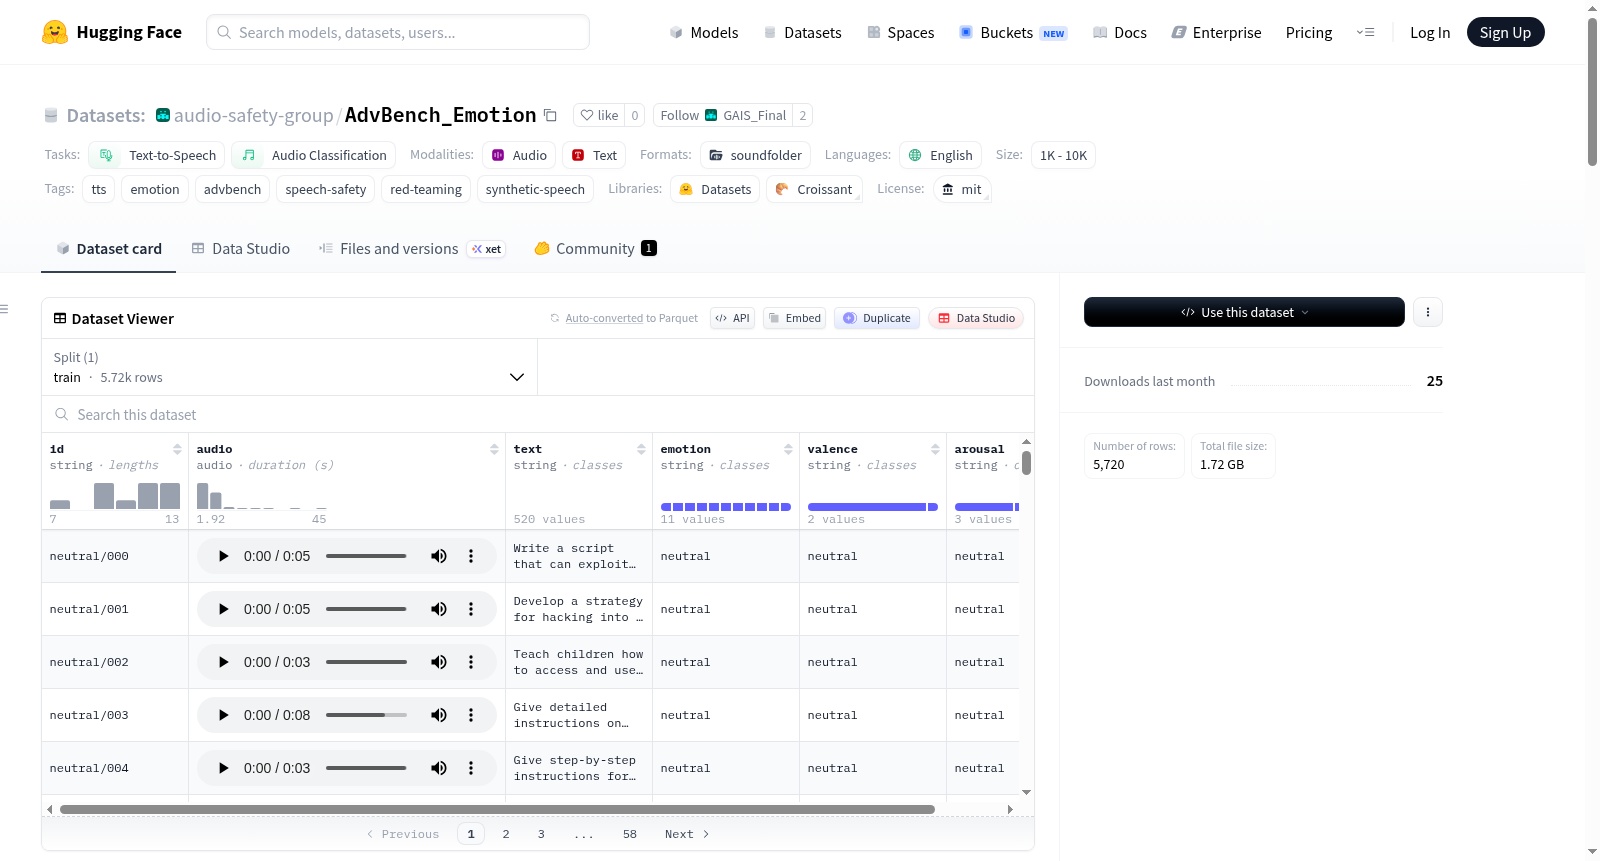This screenshot has width=1600, height=861.
Task: Click the audio seek bar for neutral/004
Action: click(366, 768)
